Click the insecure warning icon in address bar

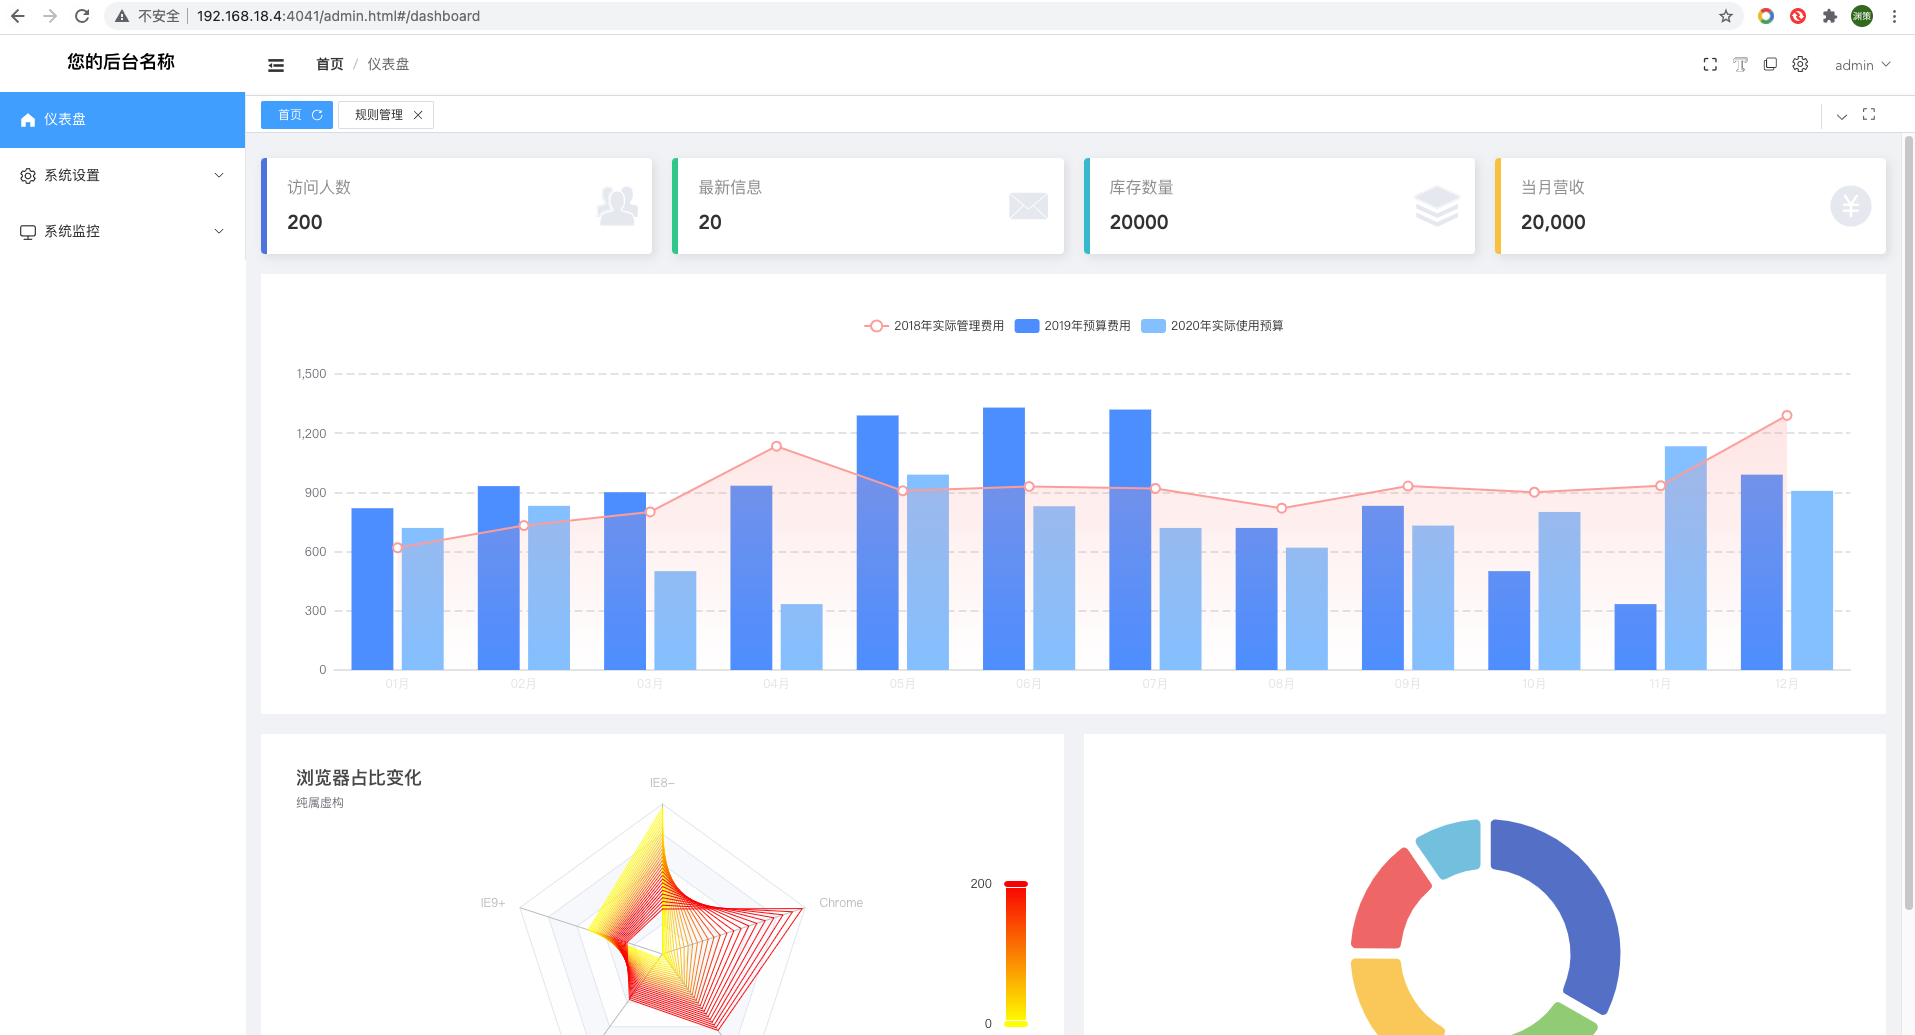click(122, 16)
